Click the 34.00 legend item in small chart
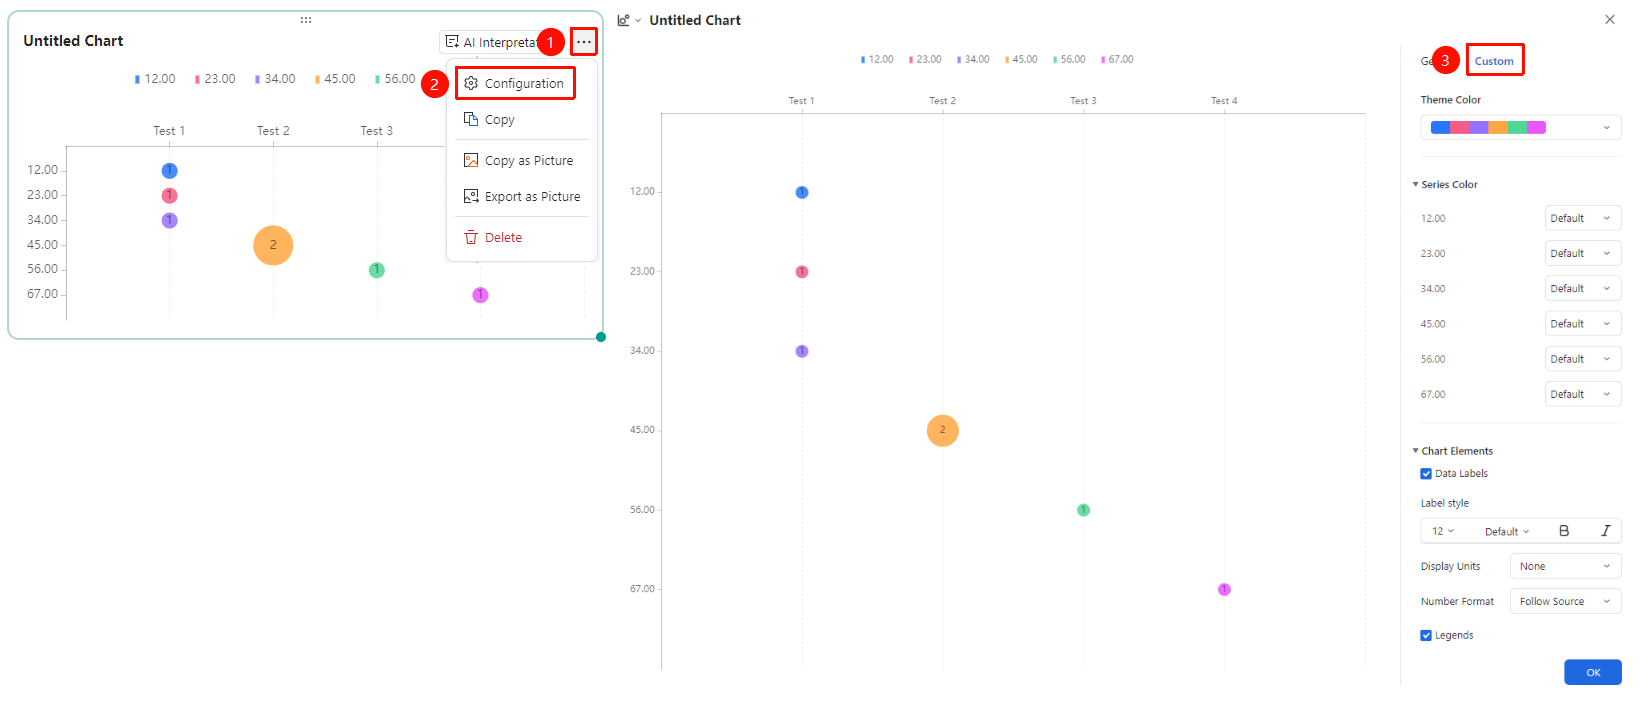This screenshot has width=1650, height=724. click(275, 79)
